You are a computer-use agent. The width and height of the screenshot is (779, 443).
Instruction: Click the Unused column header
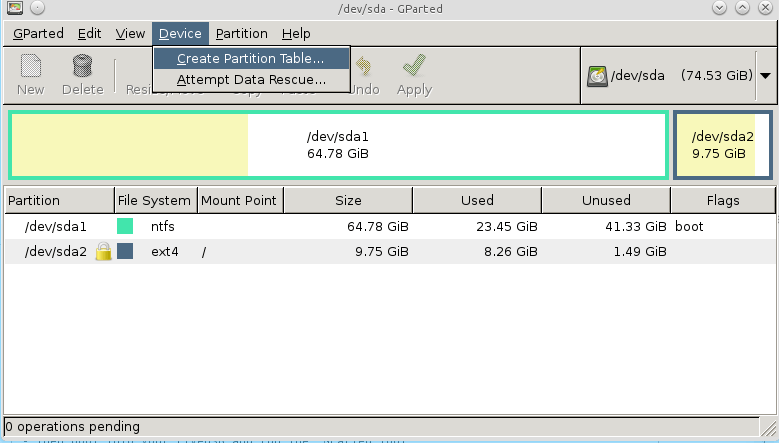(x=606, y=200)
